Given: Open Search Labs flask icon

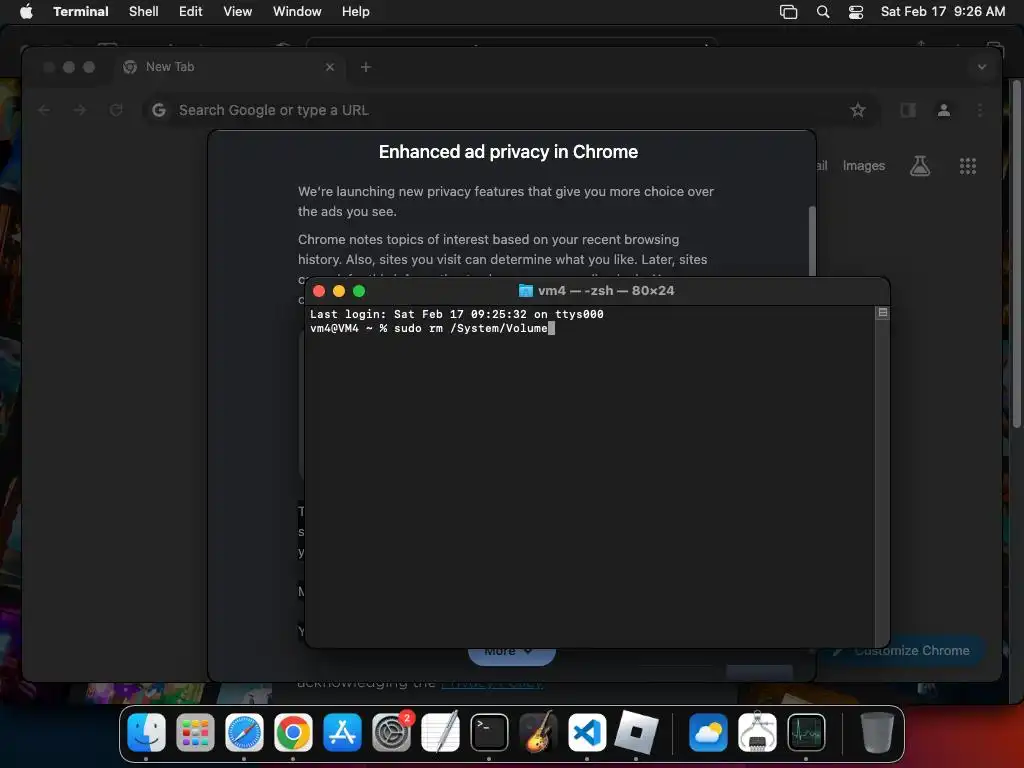Looking at the screenshot, I should click(920, 166).
